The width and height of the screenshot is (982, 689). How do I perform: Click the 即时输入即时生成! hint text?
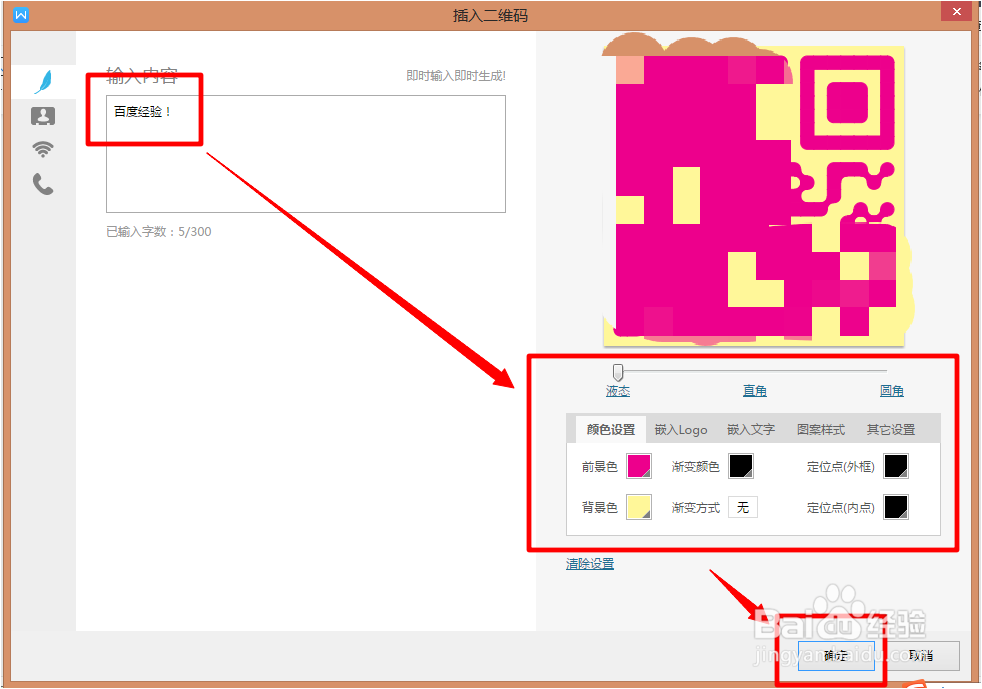pyautogui.click(x=456, y=76)
